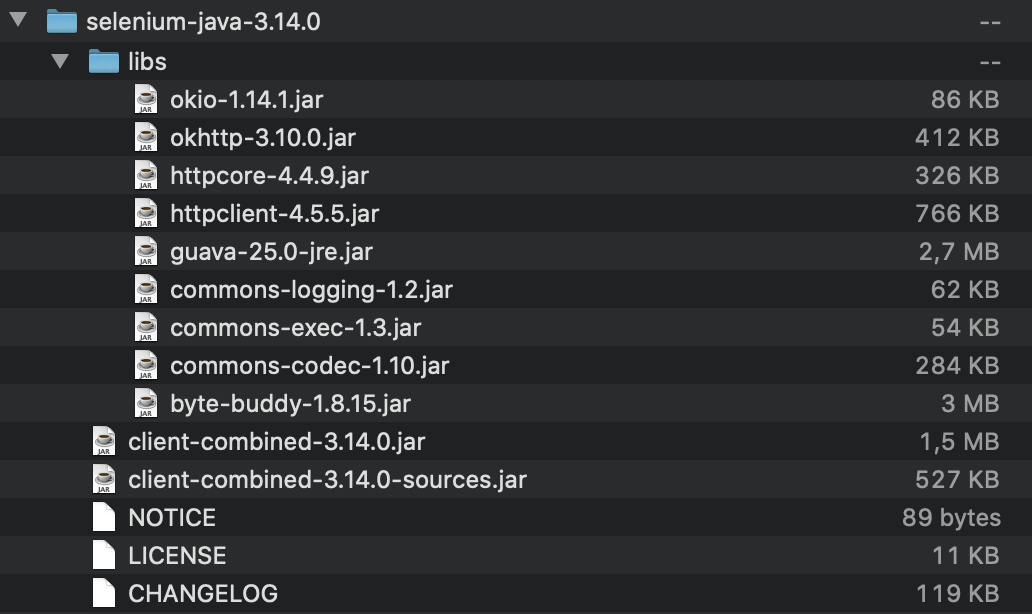Select the client-combined-3.14.0.jar JAR icon
The width and height of the screenshot is (1032, 614).
click(x=103, y=441)
